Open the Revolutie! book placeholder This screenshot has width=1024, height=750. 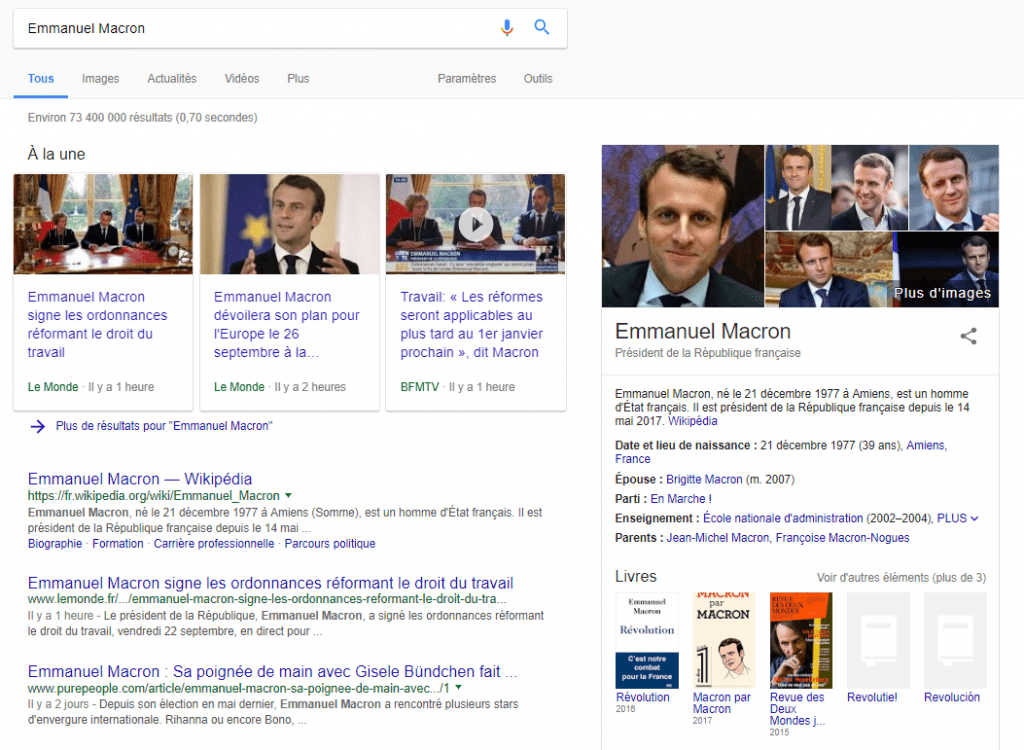[878, 640]
